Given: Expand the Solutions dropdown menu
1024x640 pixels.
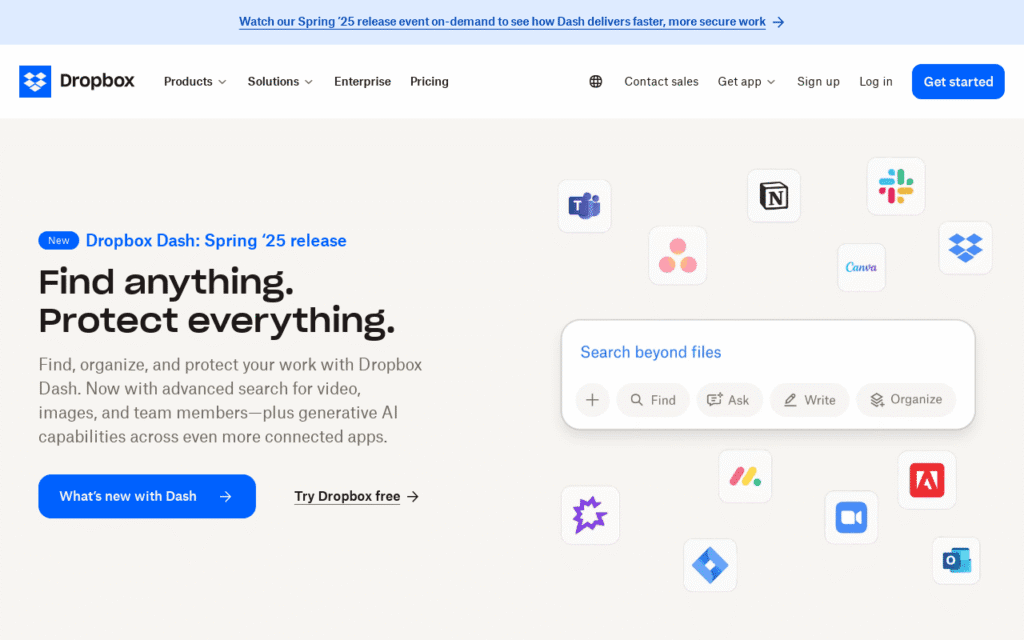Looking at the screenshot, I should point(280,82).
